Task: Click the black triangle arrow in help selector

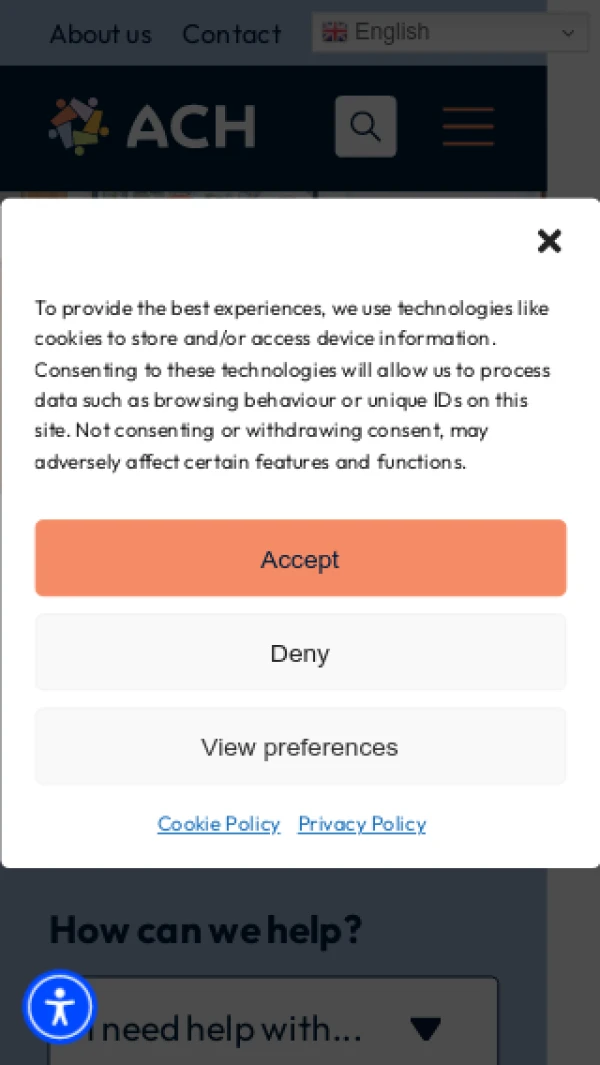Action: (425, 1029)
